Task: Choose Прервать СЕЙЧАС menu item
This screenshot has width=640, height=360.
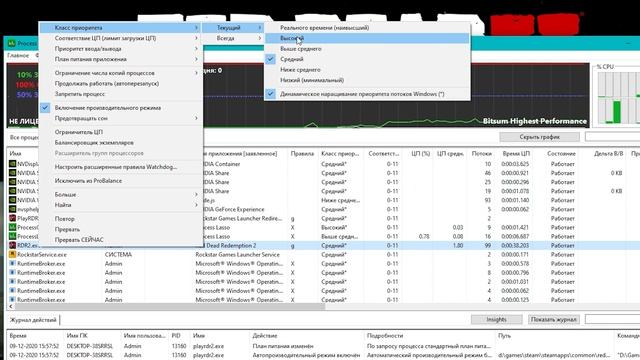Action: (x=121, y=240)
